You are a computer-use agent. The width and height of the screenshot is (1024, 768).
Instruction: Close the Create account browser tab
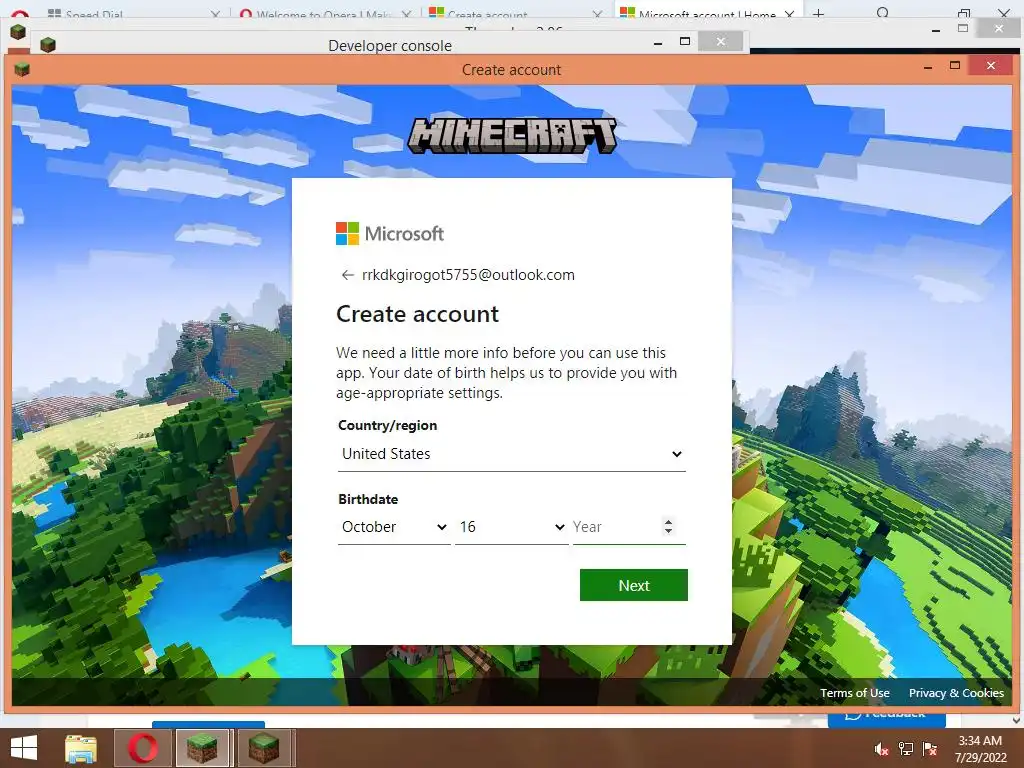coord(597,14)
